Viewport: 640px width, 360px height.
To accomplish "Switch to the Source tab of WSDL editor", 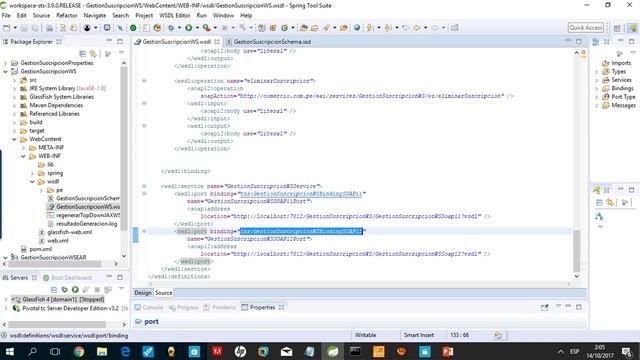I will point(164,293).
